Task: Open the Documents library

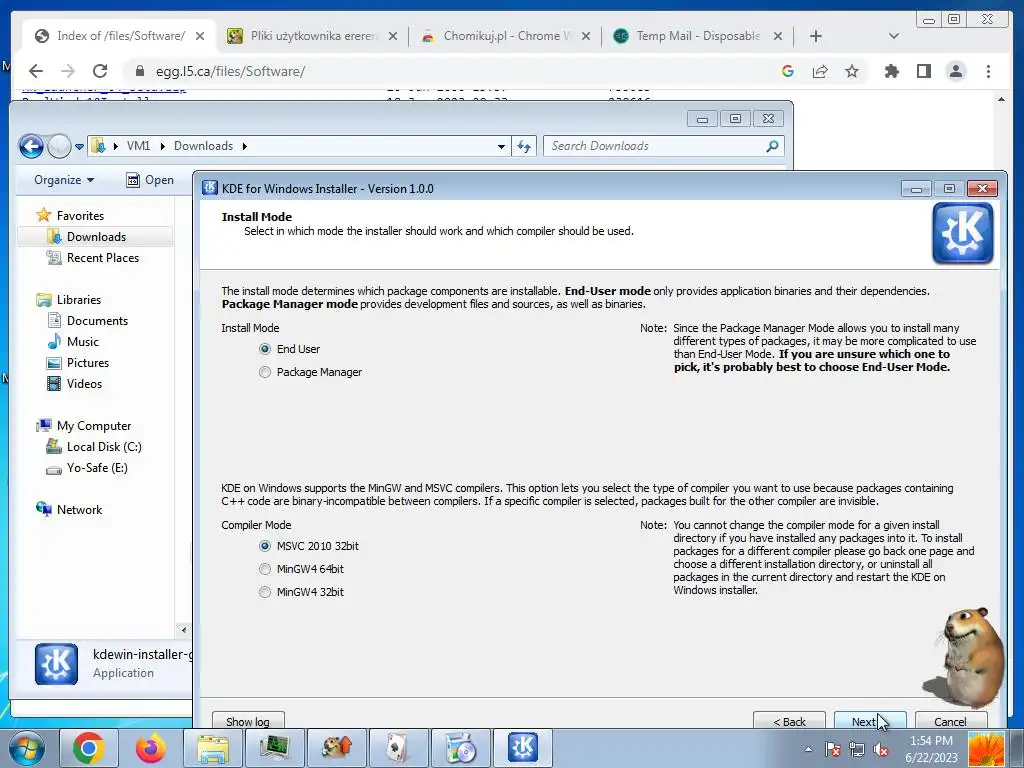Action: (x=97, y=321)
